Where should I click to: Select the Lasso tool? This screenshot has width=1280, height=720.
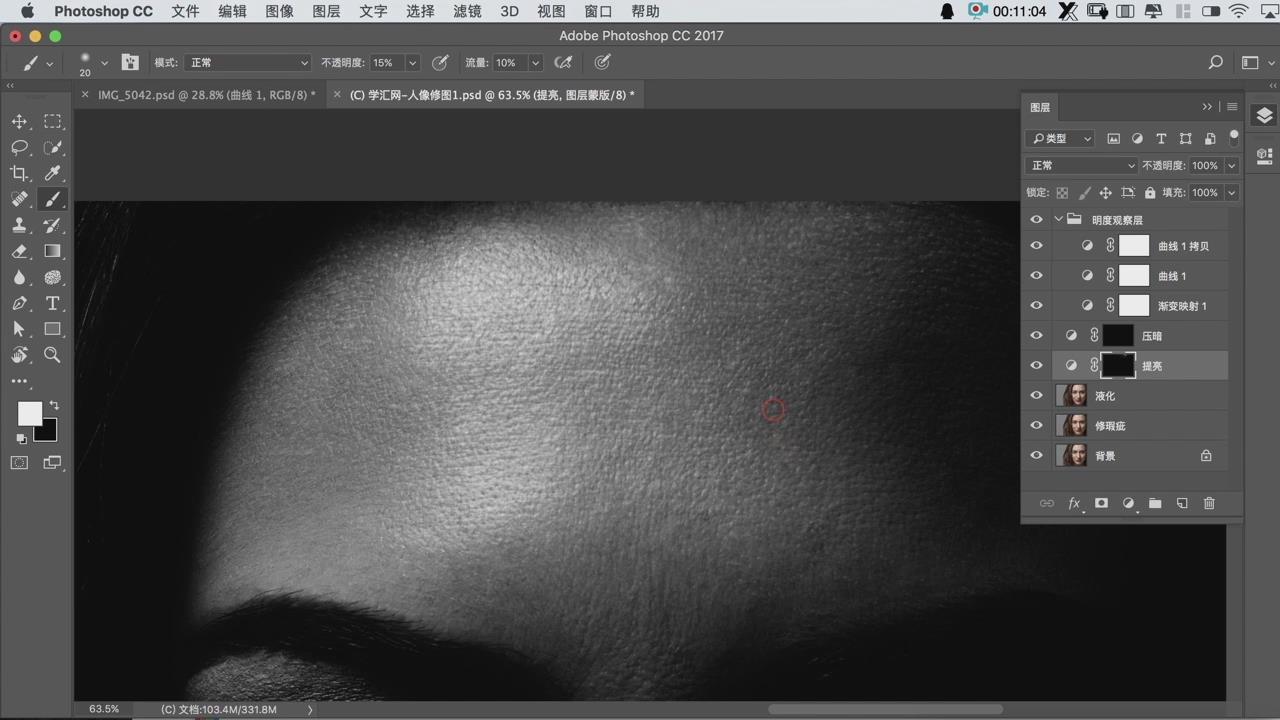click(19, 147)
